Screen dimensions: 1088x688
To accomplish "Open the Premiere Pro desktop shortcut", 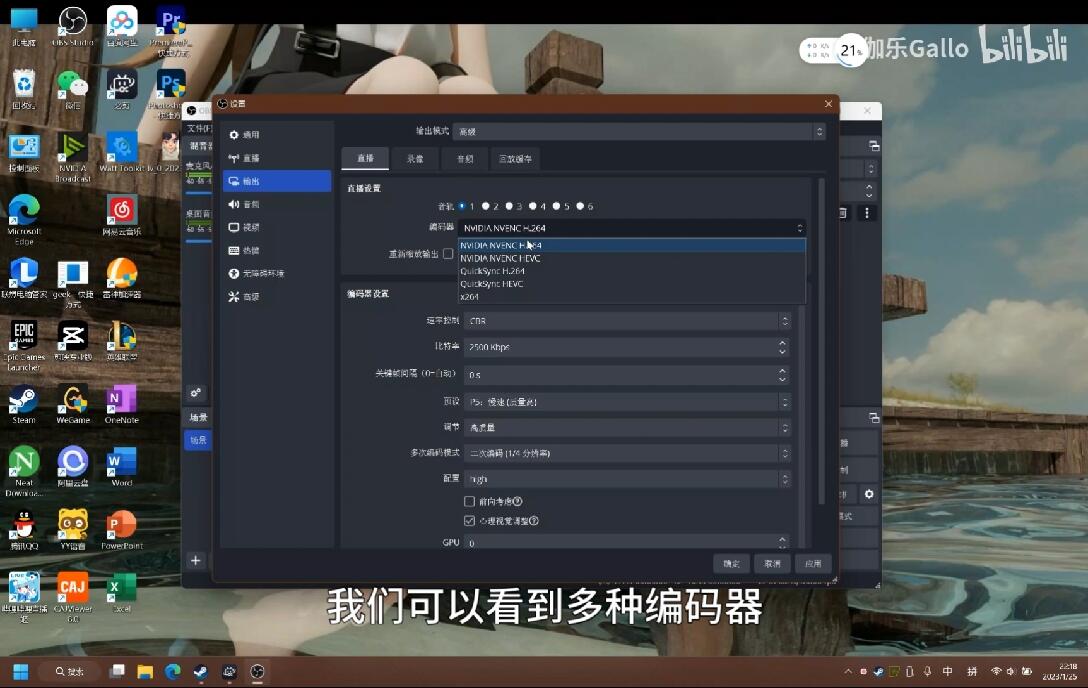I will [171, 29].
